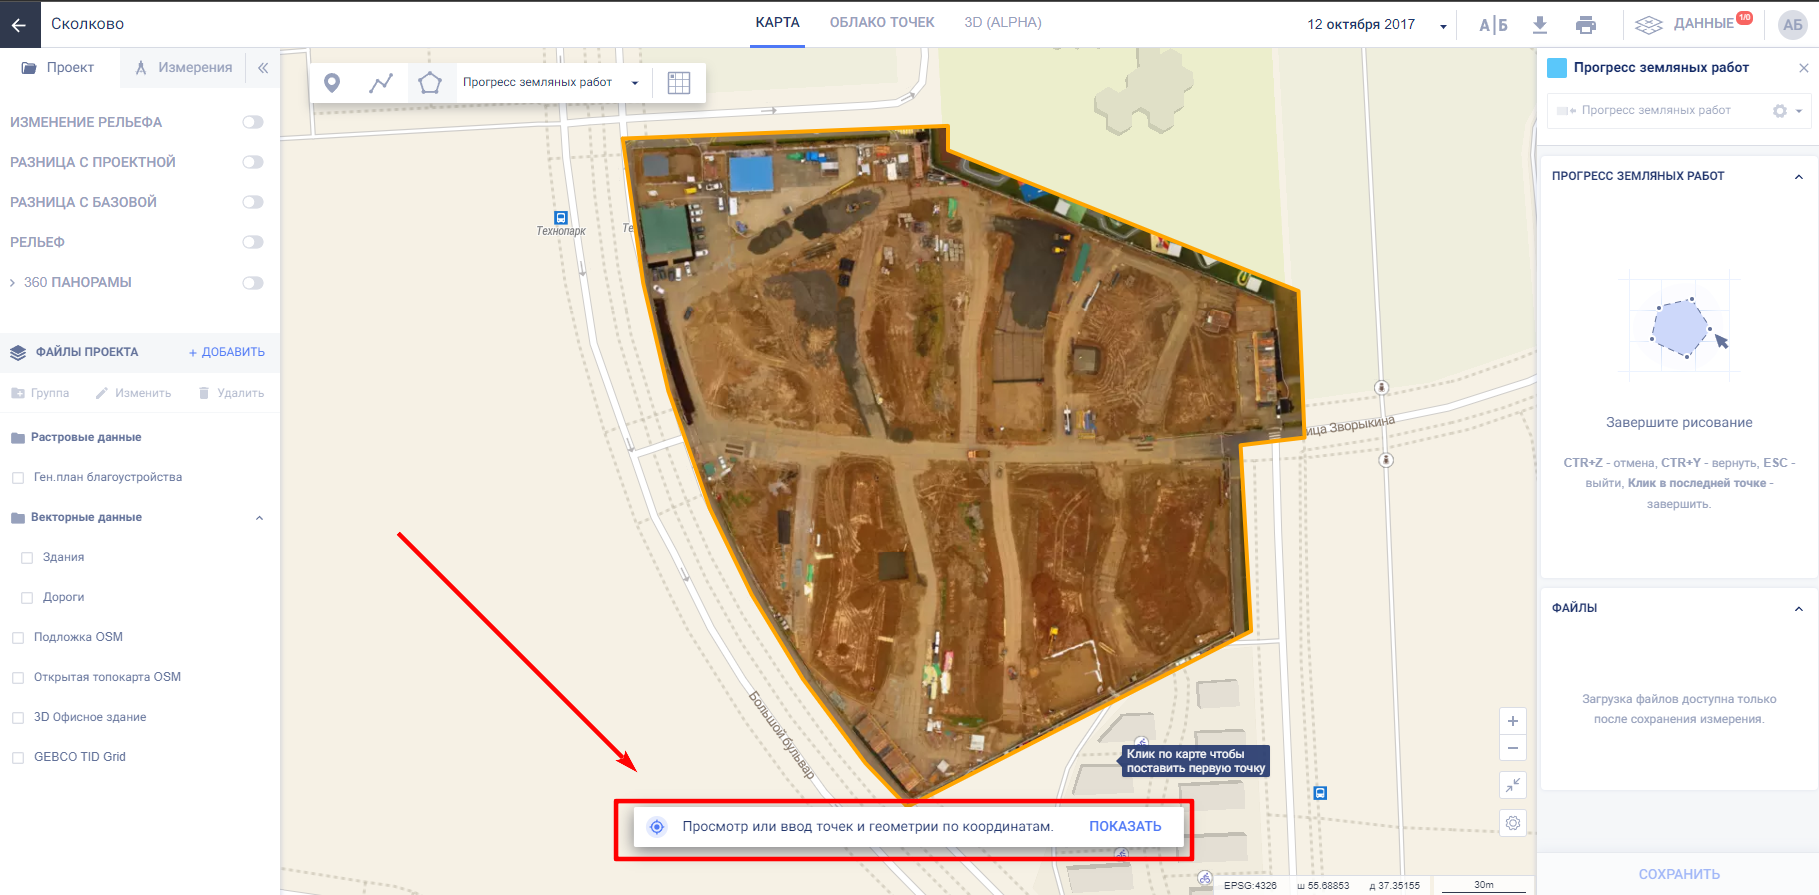The height and width of the screenshot is (895, 1819).
Task: Switch to the Облако точек tab
Action: 882,22
